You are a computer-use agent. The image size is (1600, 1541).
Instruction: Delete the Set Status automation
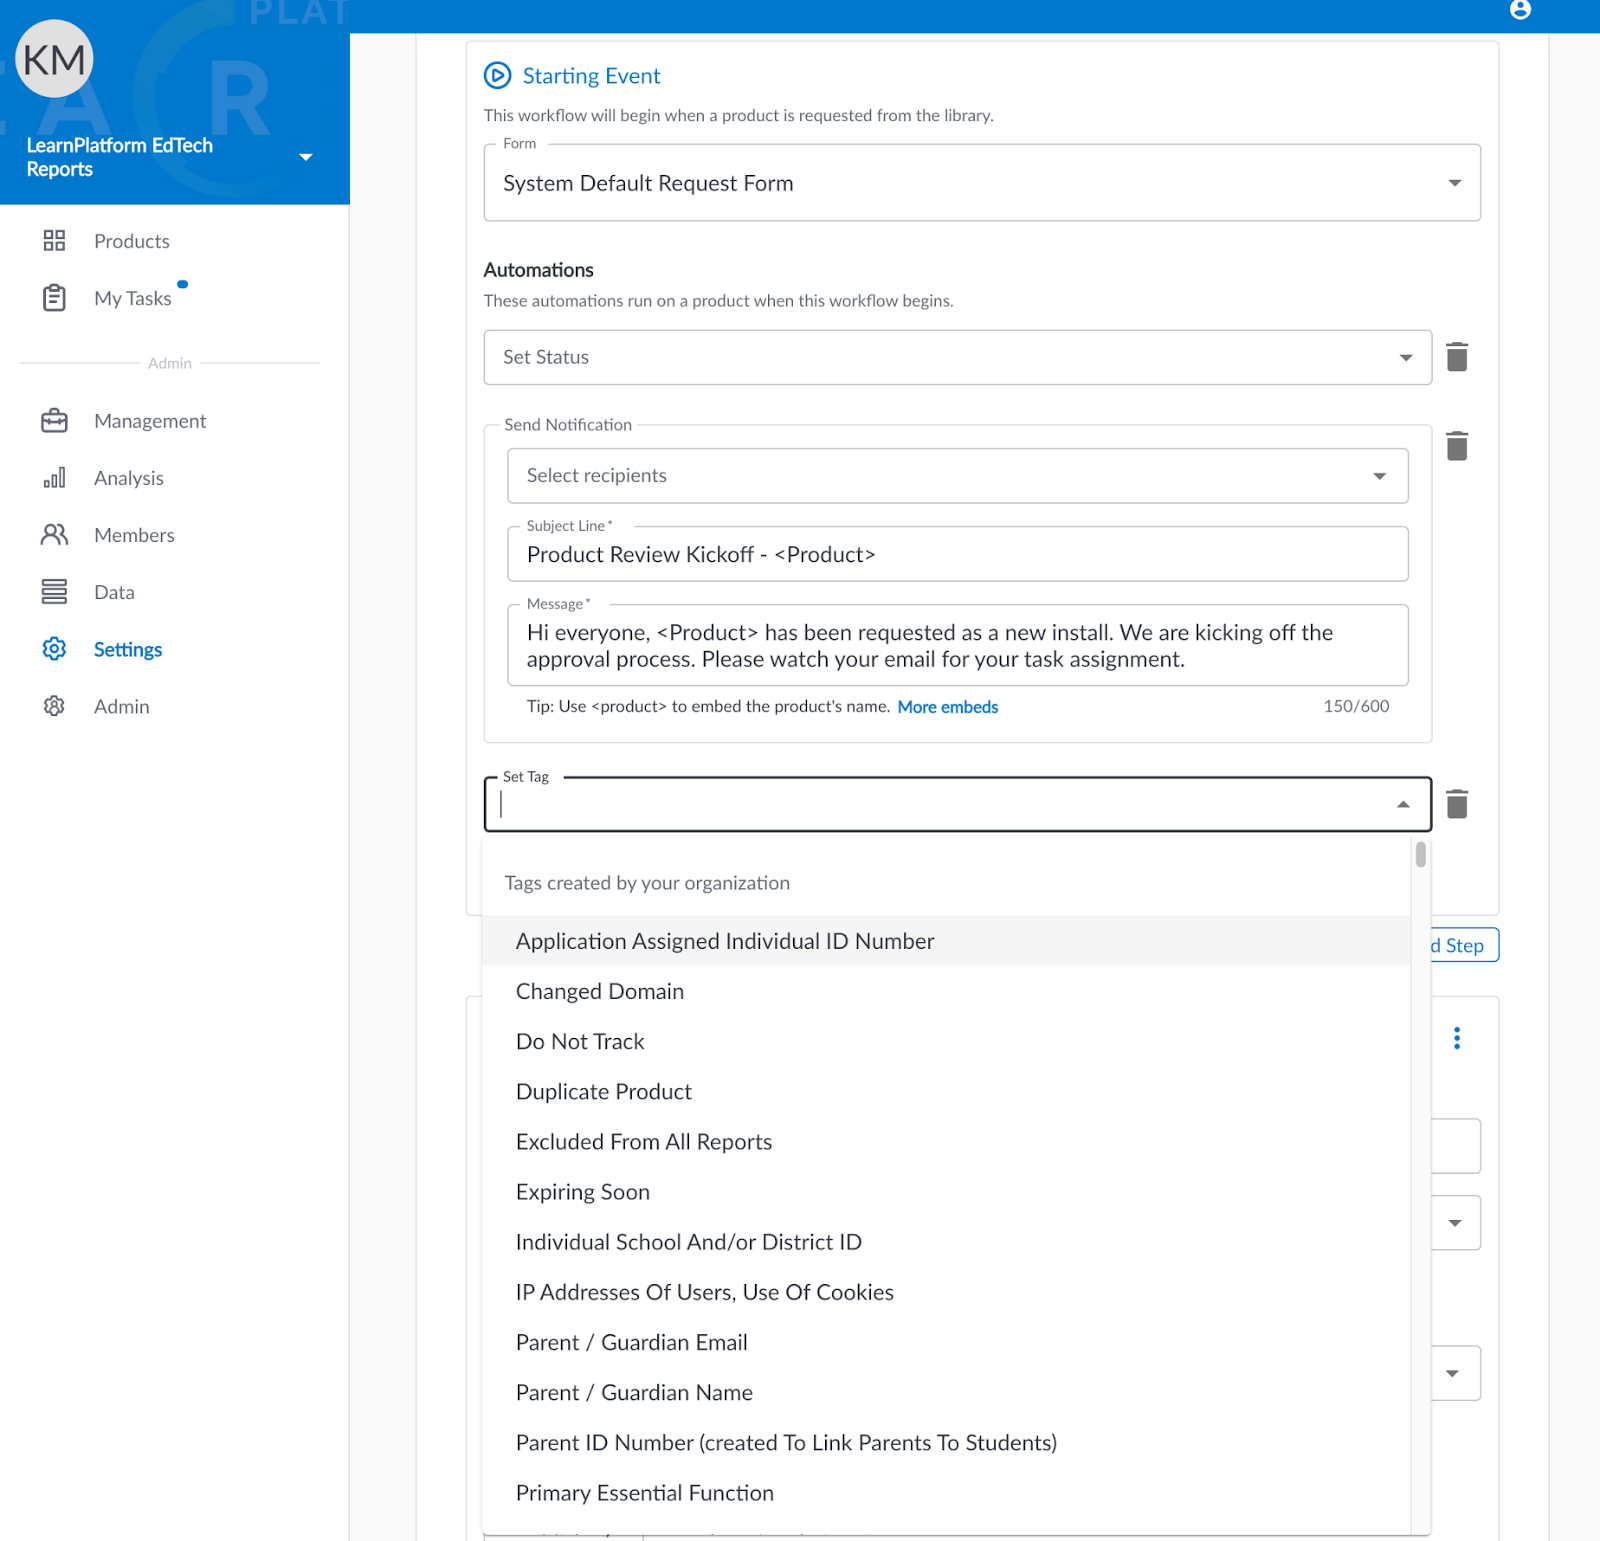point(1457,357)
